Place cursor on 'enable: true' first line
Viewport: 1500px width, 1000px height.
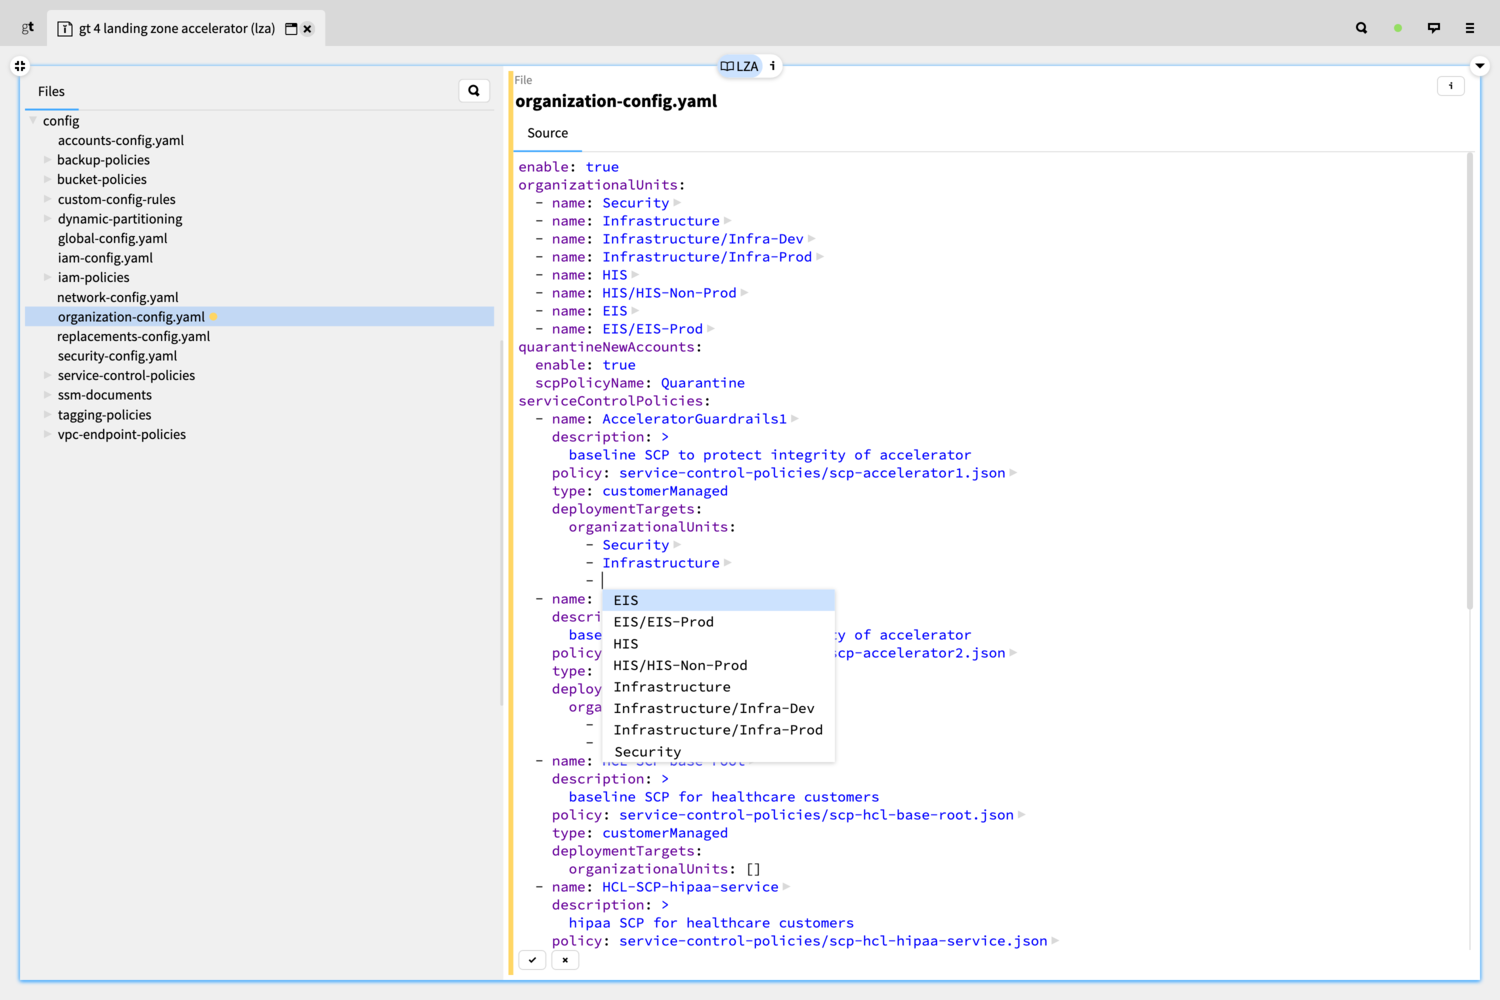[x=568, y=167]
